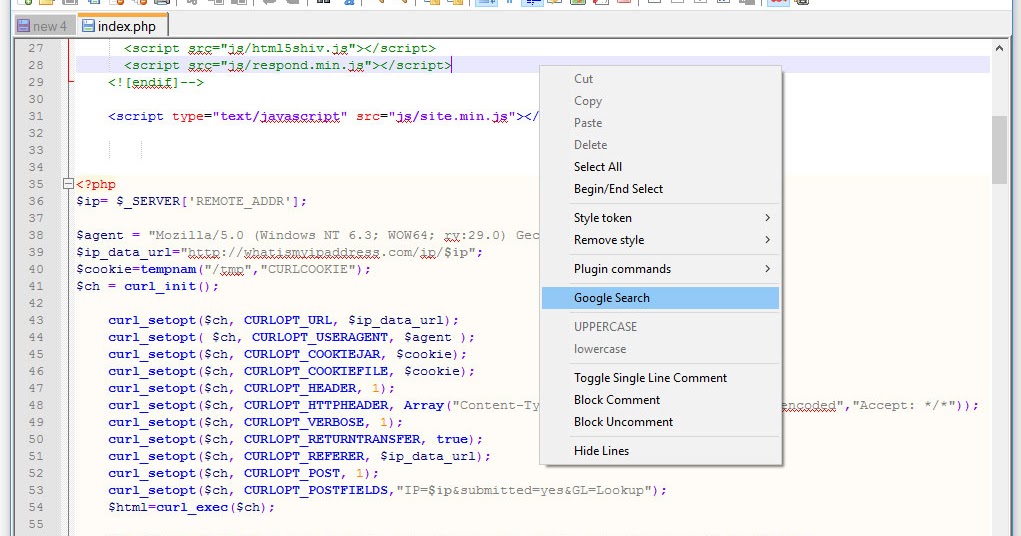This screenshot has width=1021, height=536.
Task: Open the Remove style submenu
Action: pos(660,240)
